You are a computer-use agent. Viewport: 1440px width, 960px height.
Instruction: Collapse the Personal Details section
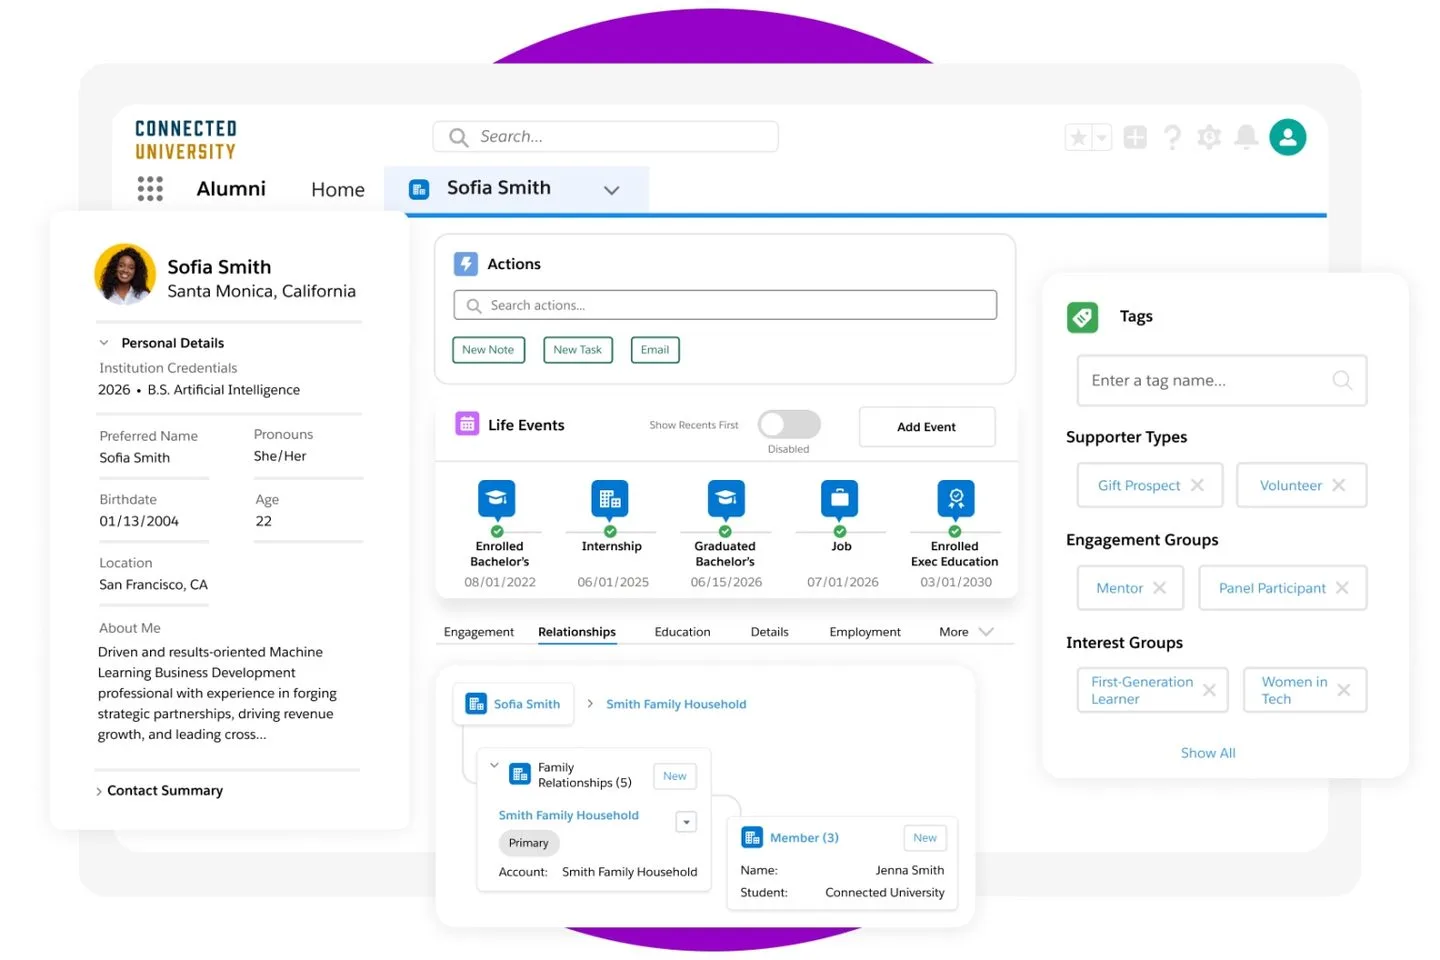click(104, 343)
